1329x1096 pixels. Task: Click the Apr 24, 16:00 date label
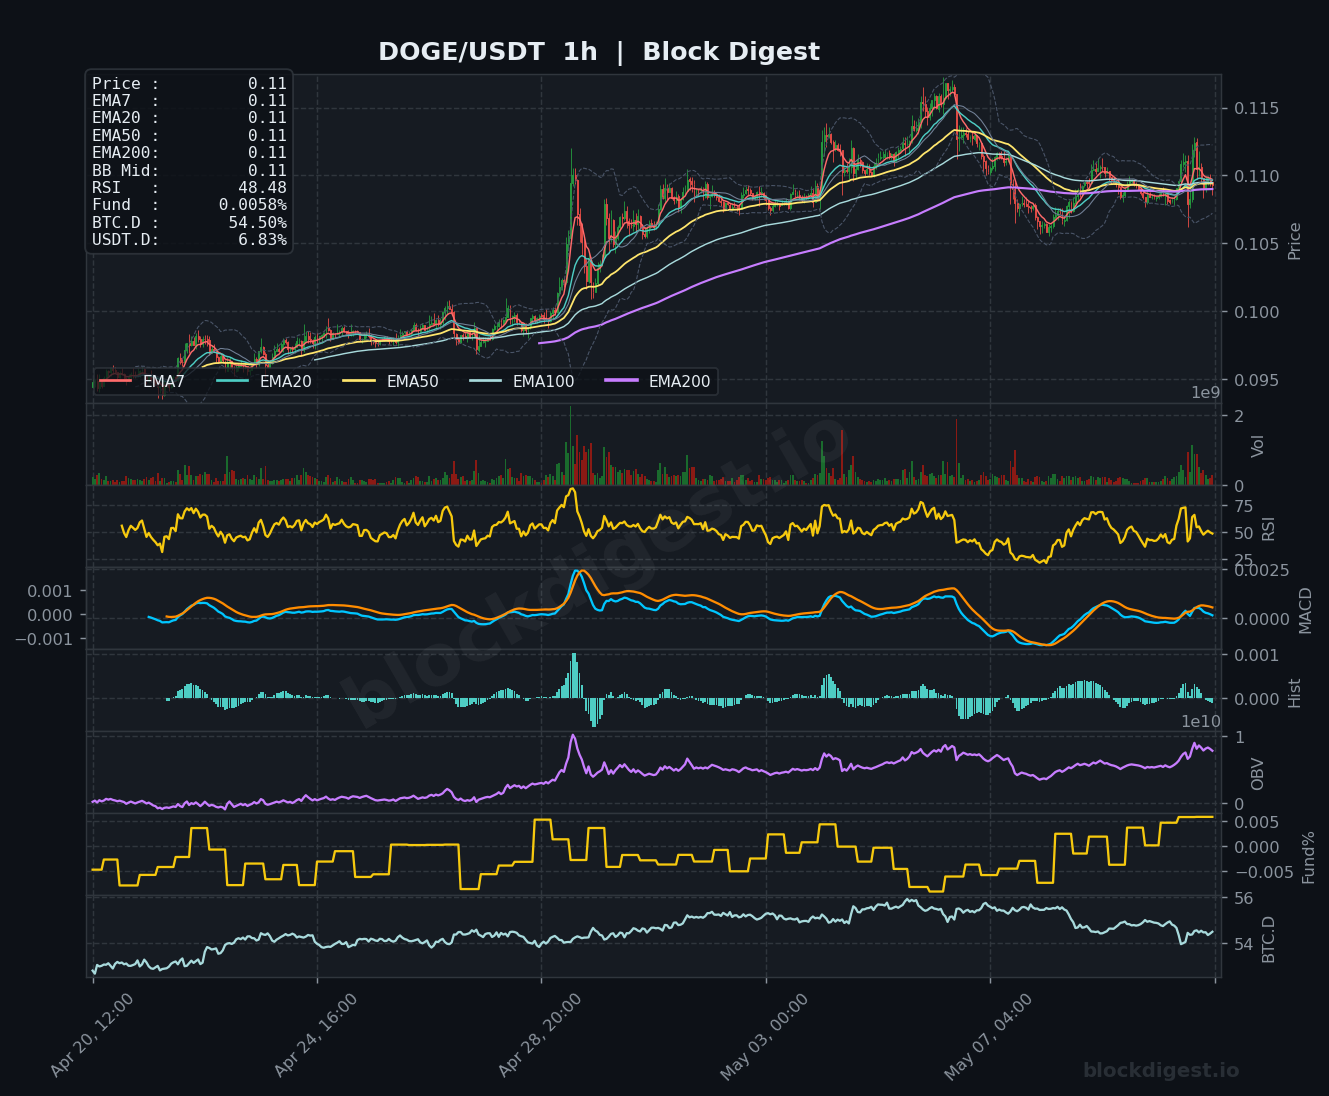[315, 1036]
